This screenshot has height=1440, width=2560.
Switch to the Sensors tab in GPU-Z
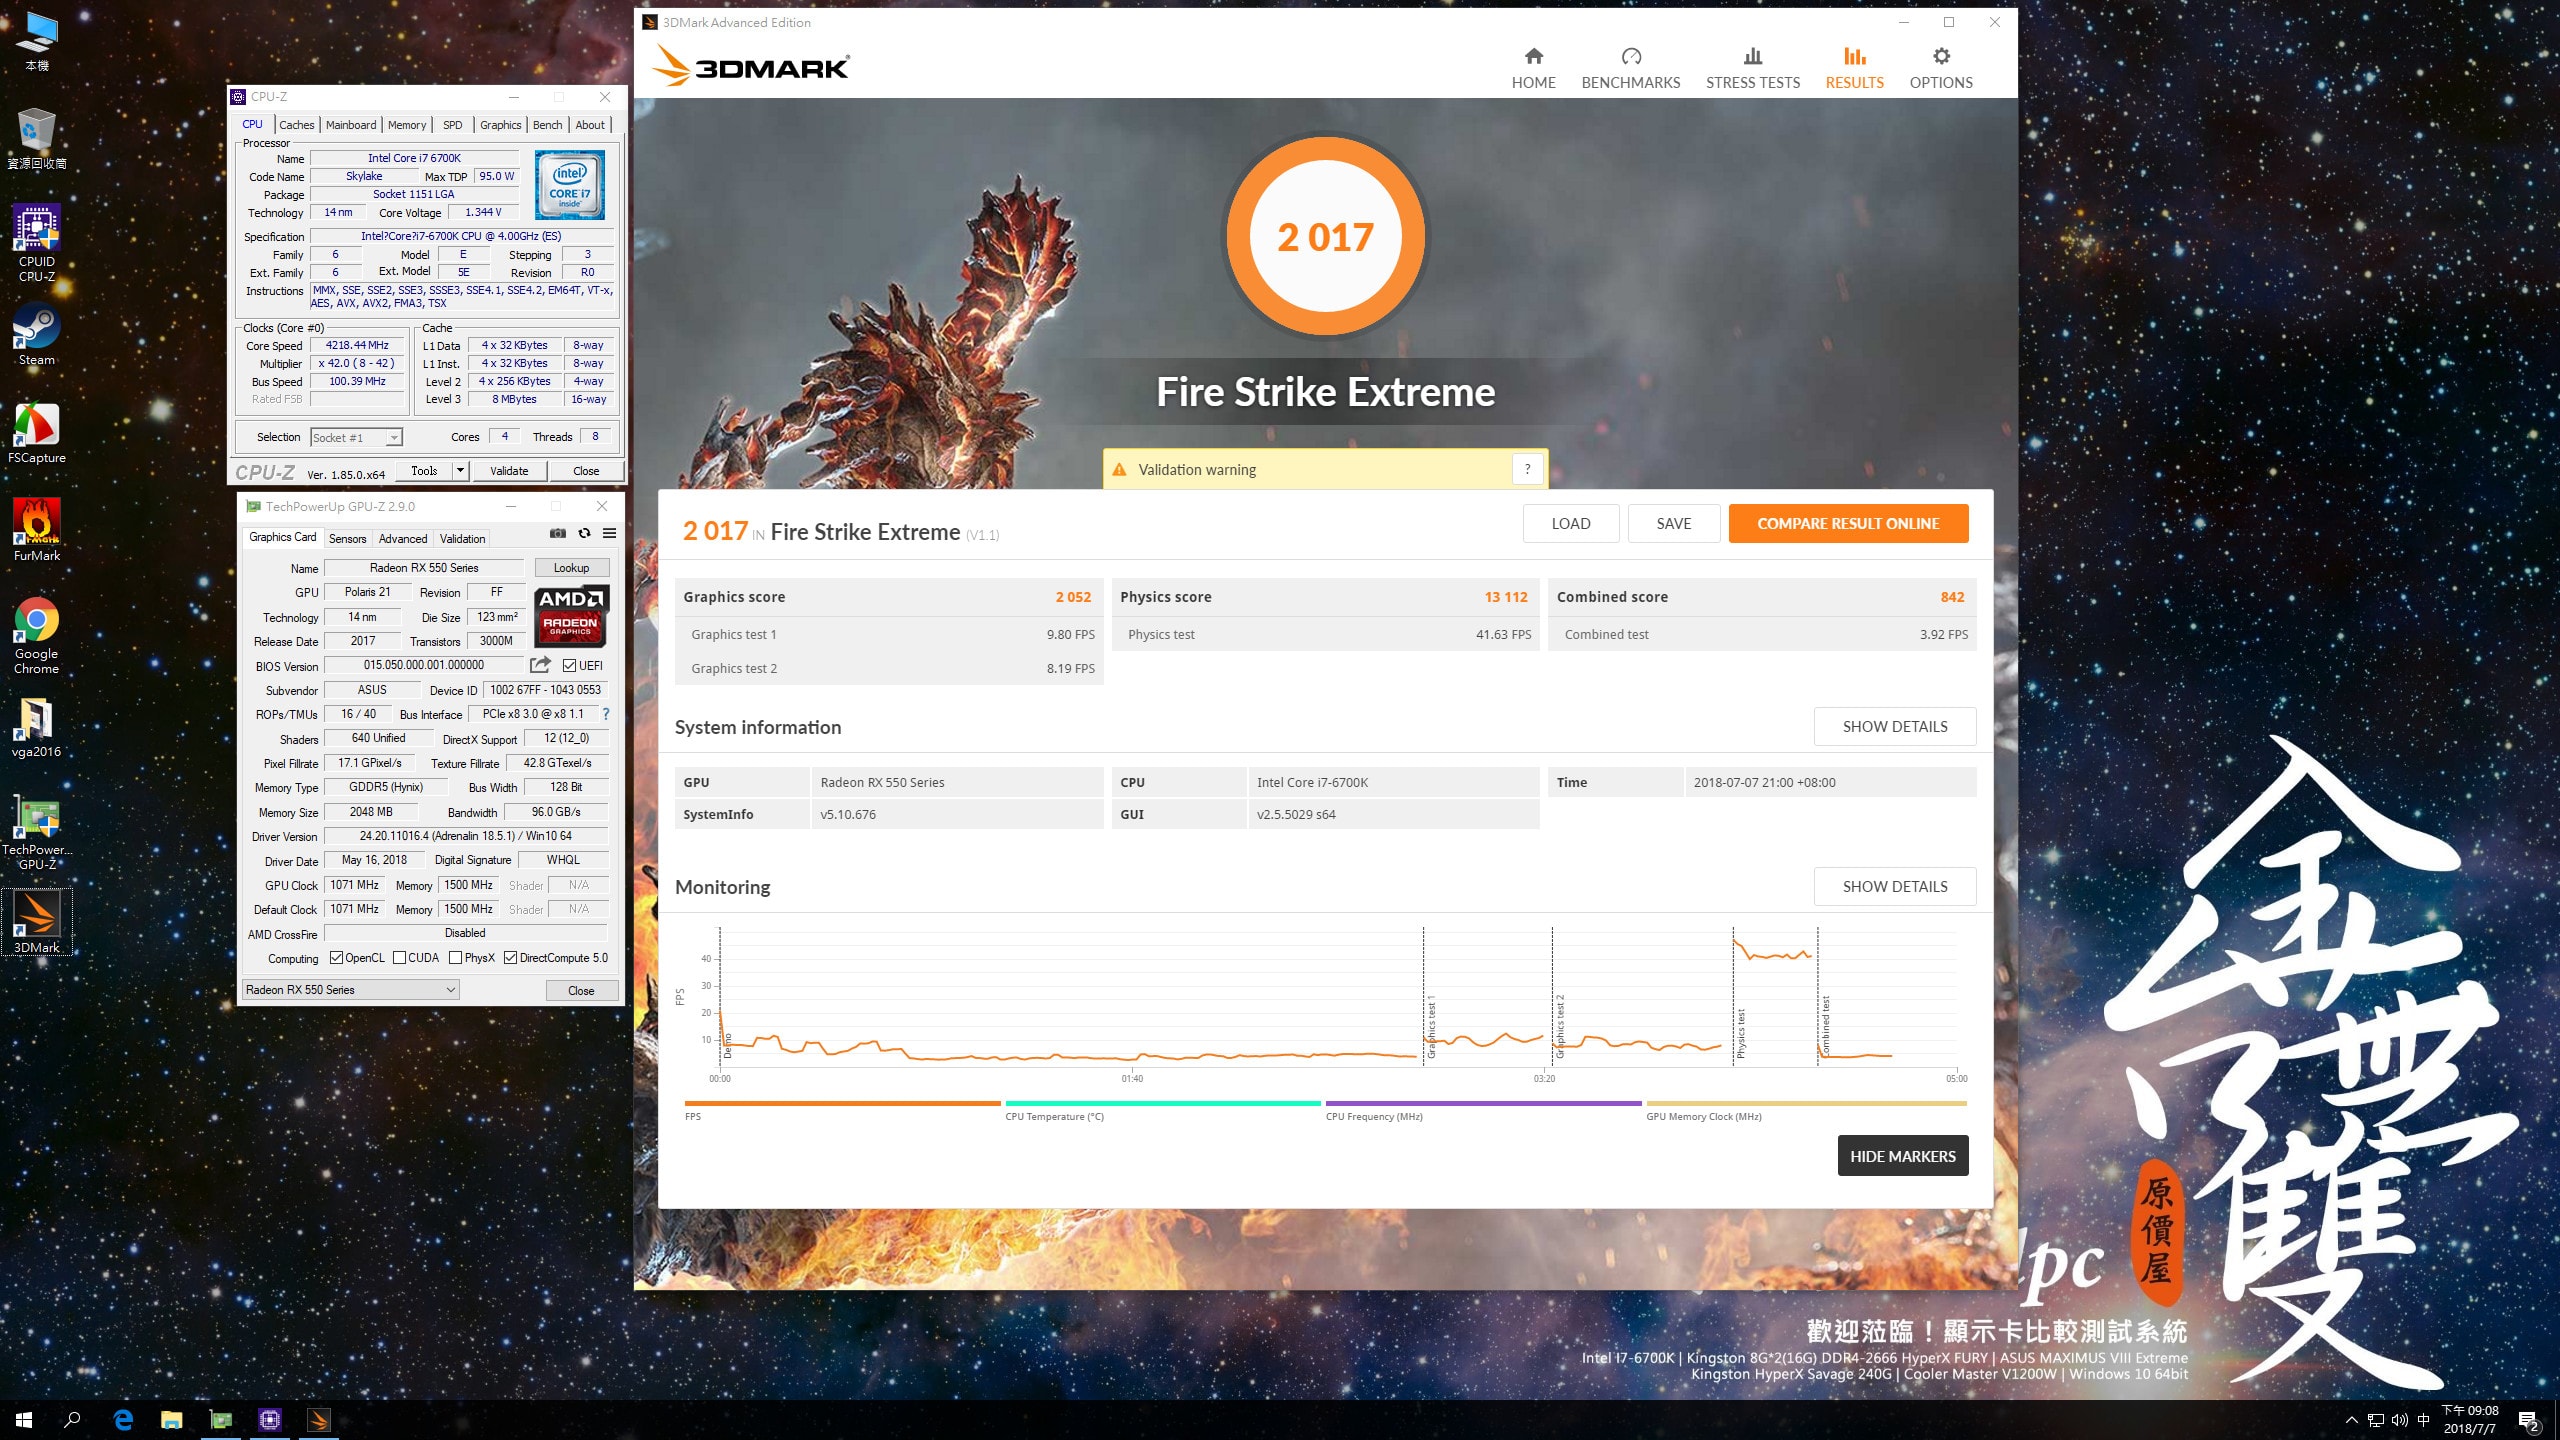pyautogui.click(x=347, y=539)
